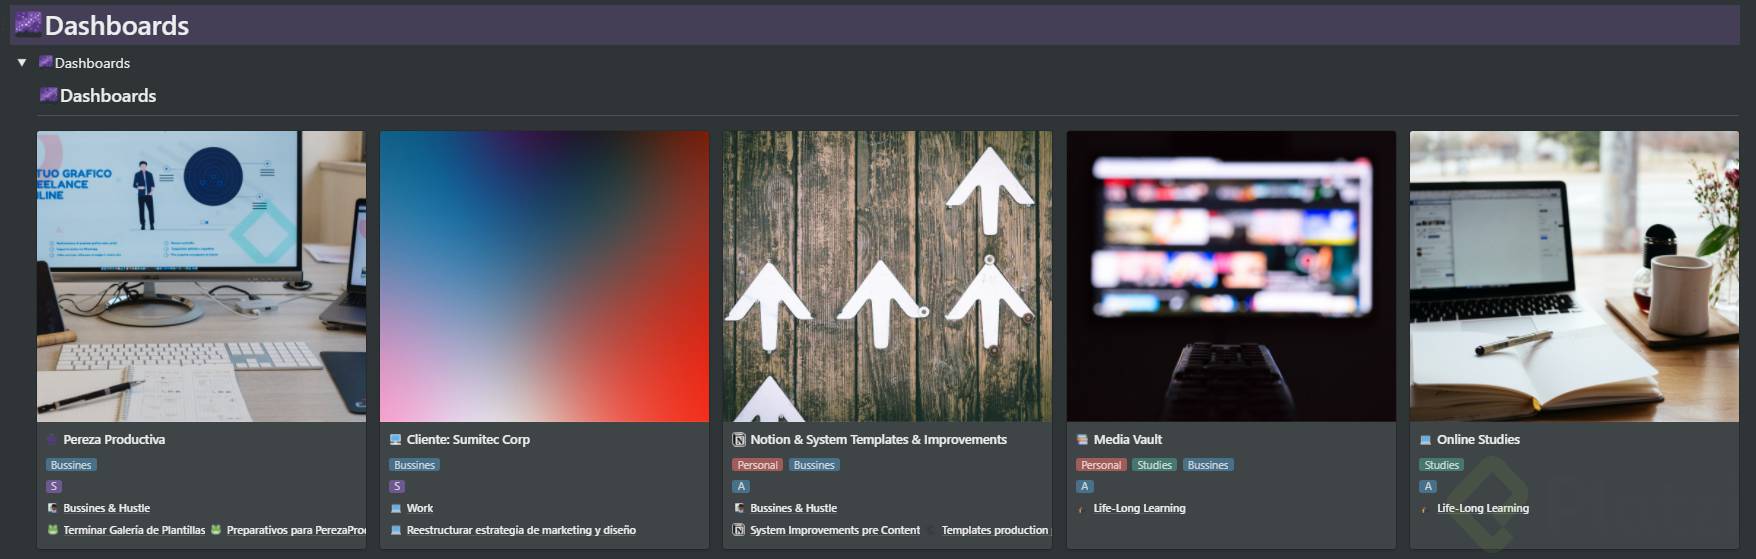Viewport: 1756px width, 559px height.
Task: Click the Bussines tag on the Notion & System card
Action: [x=814, y=465]
